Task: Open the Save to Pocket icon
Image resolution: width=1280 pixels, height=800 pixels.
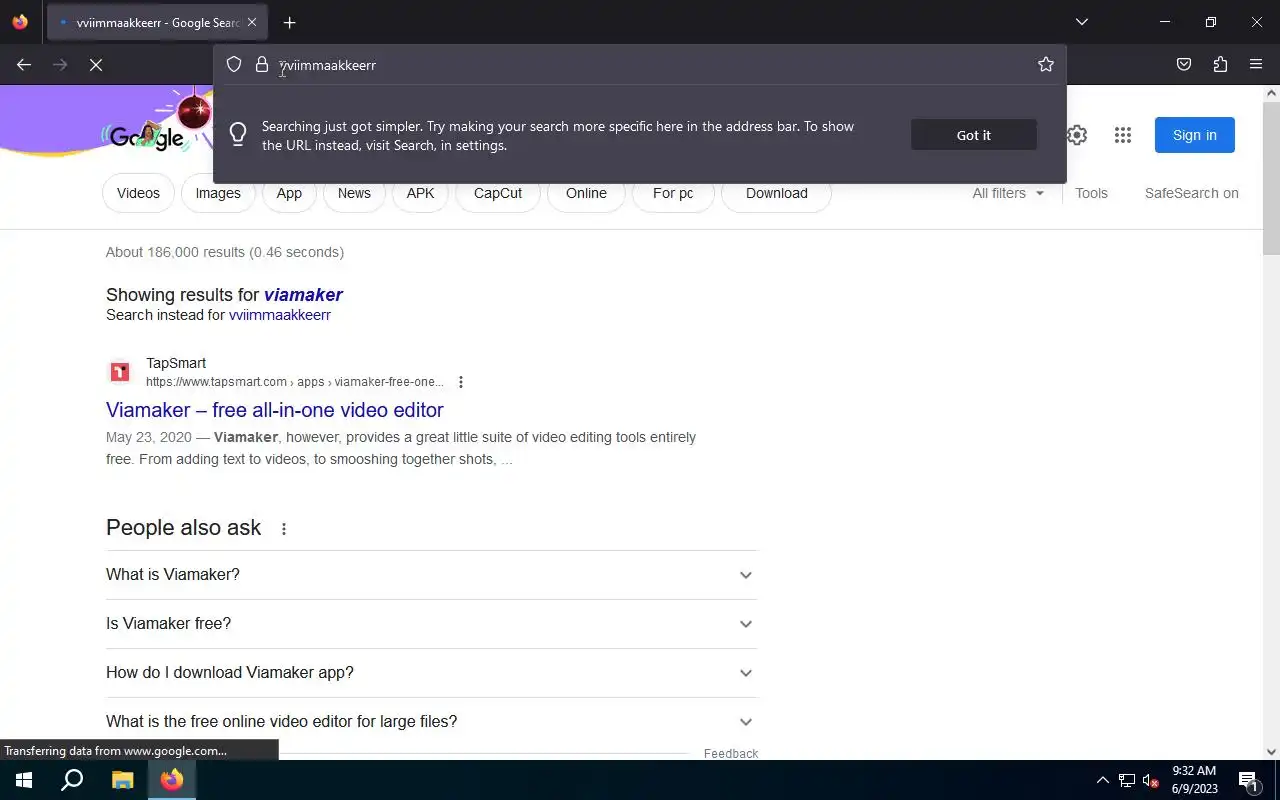Action: pos(1184,65)
